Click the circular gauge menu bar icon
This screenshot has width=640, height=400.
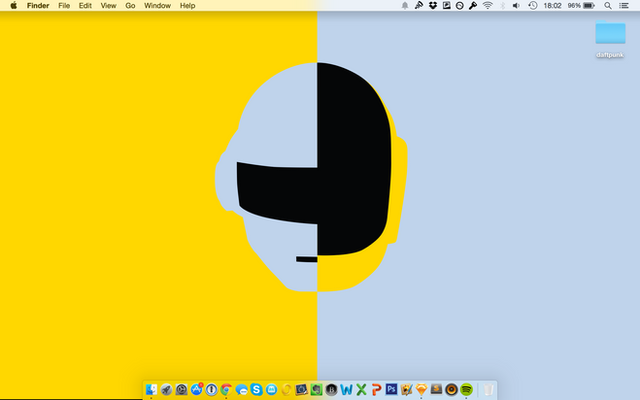(x=460, y=6)
